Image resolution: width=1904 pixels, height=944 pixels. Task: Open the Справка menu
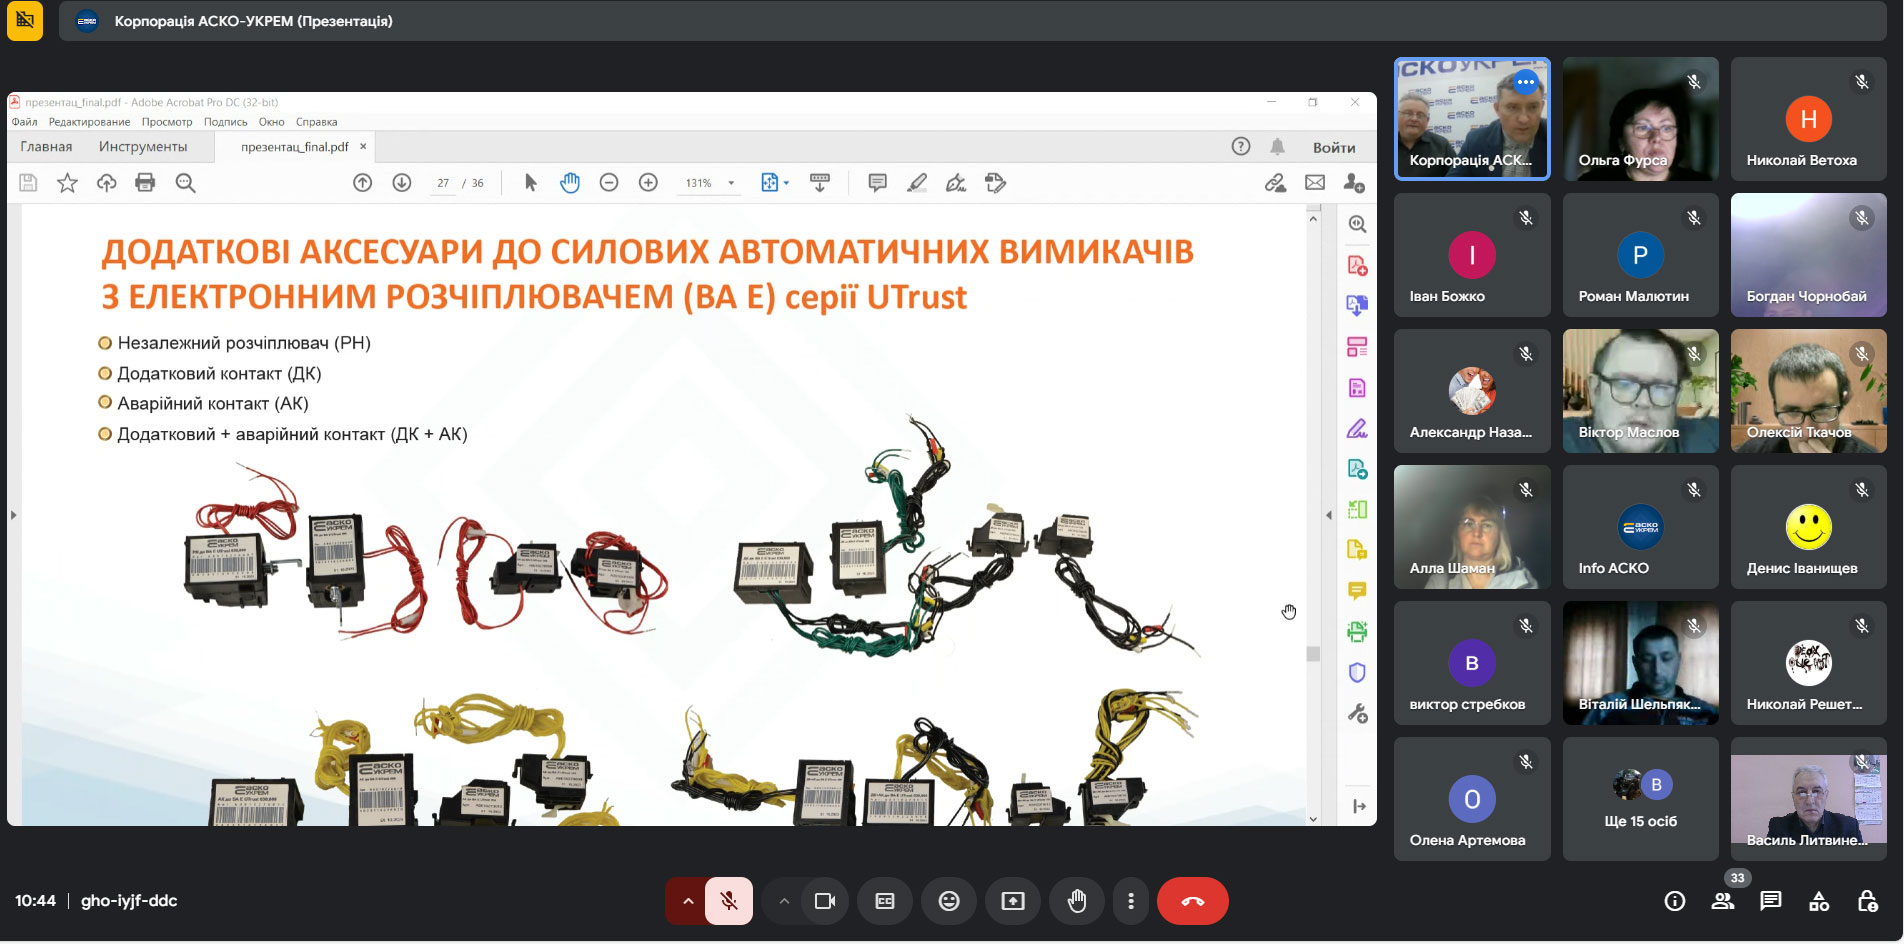pyautogui.click(x=317, y=122)
